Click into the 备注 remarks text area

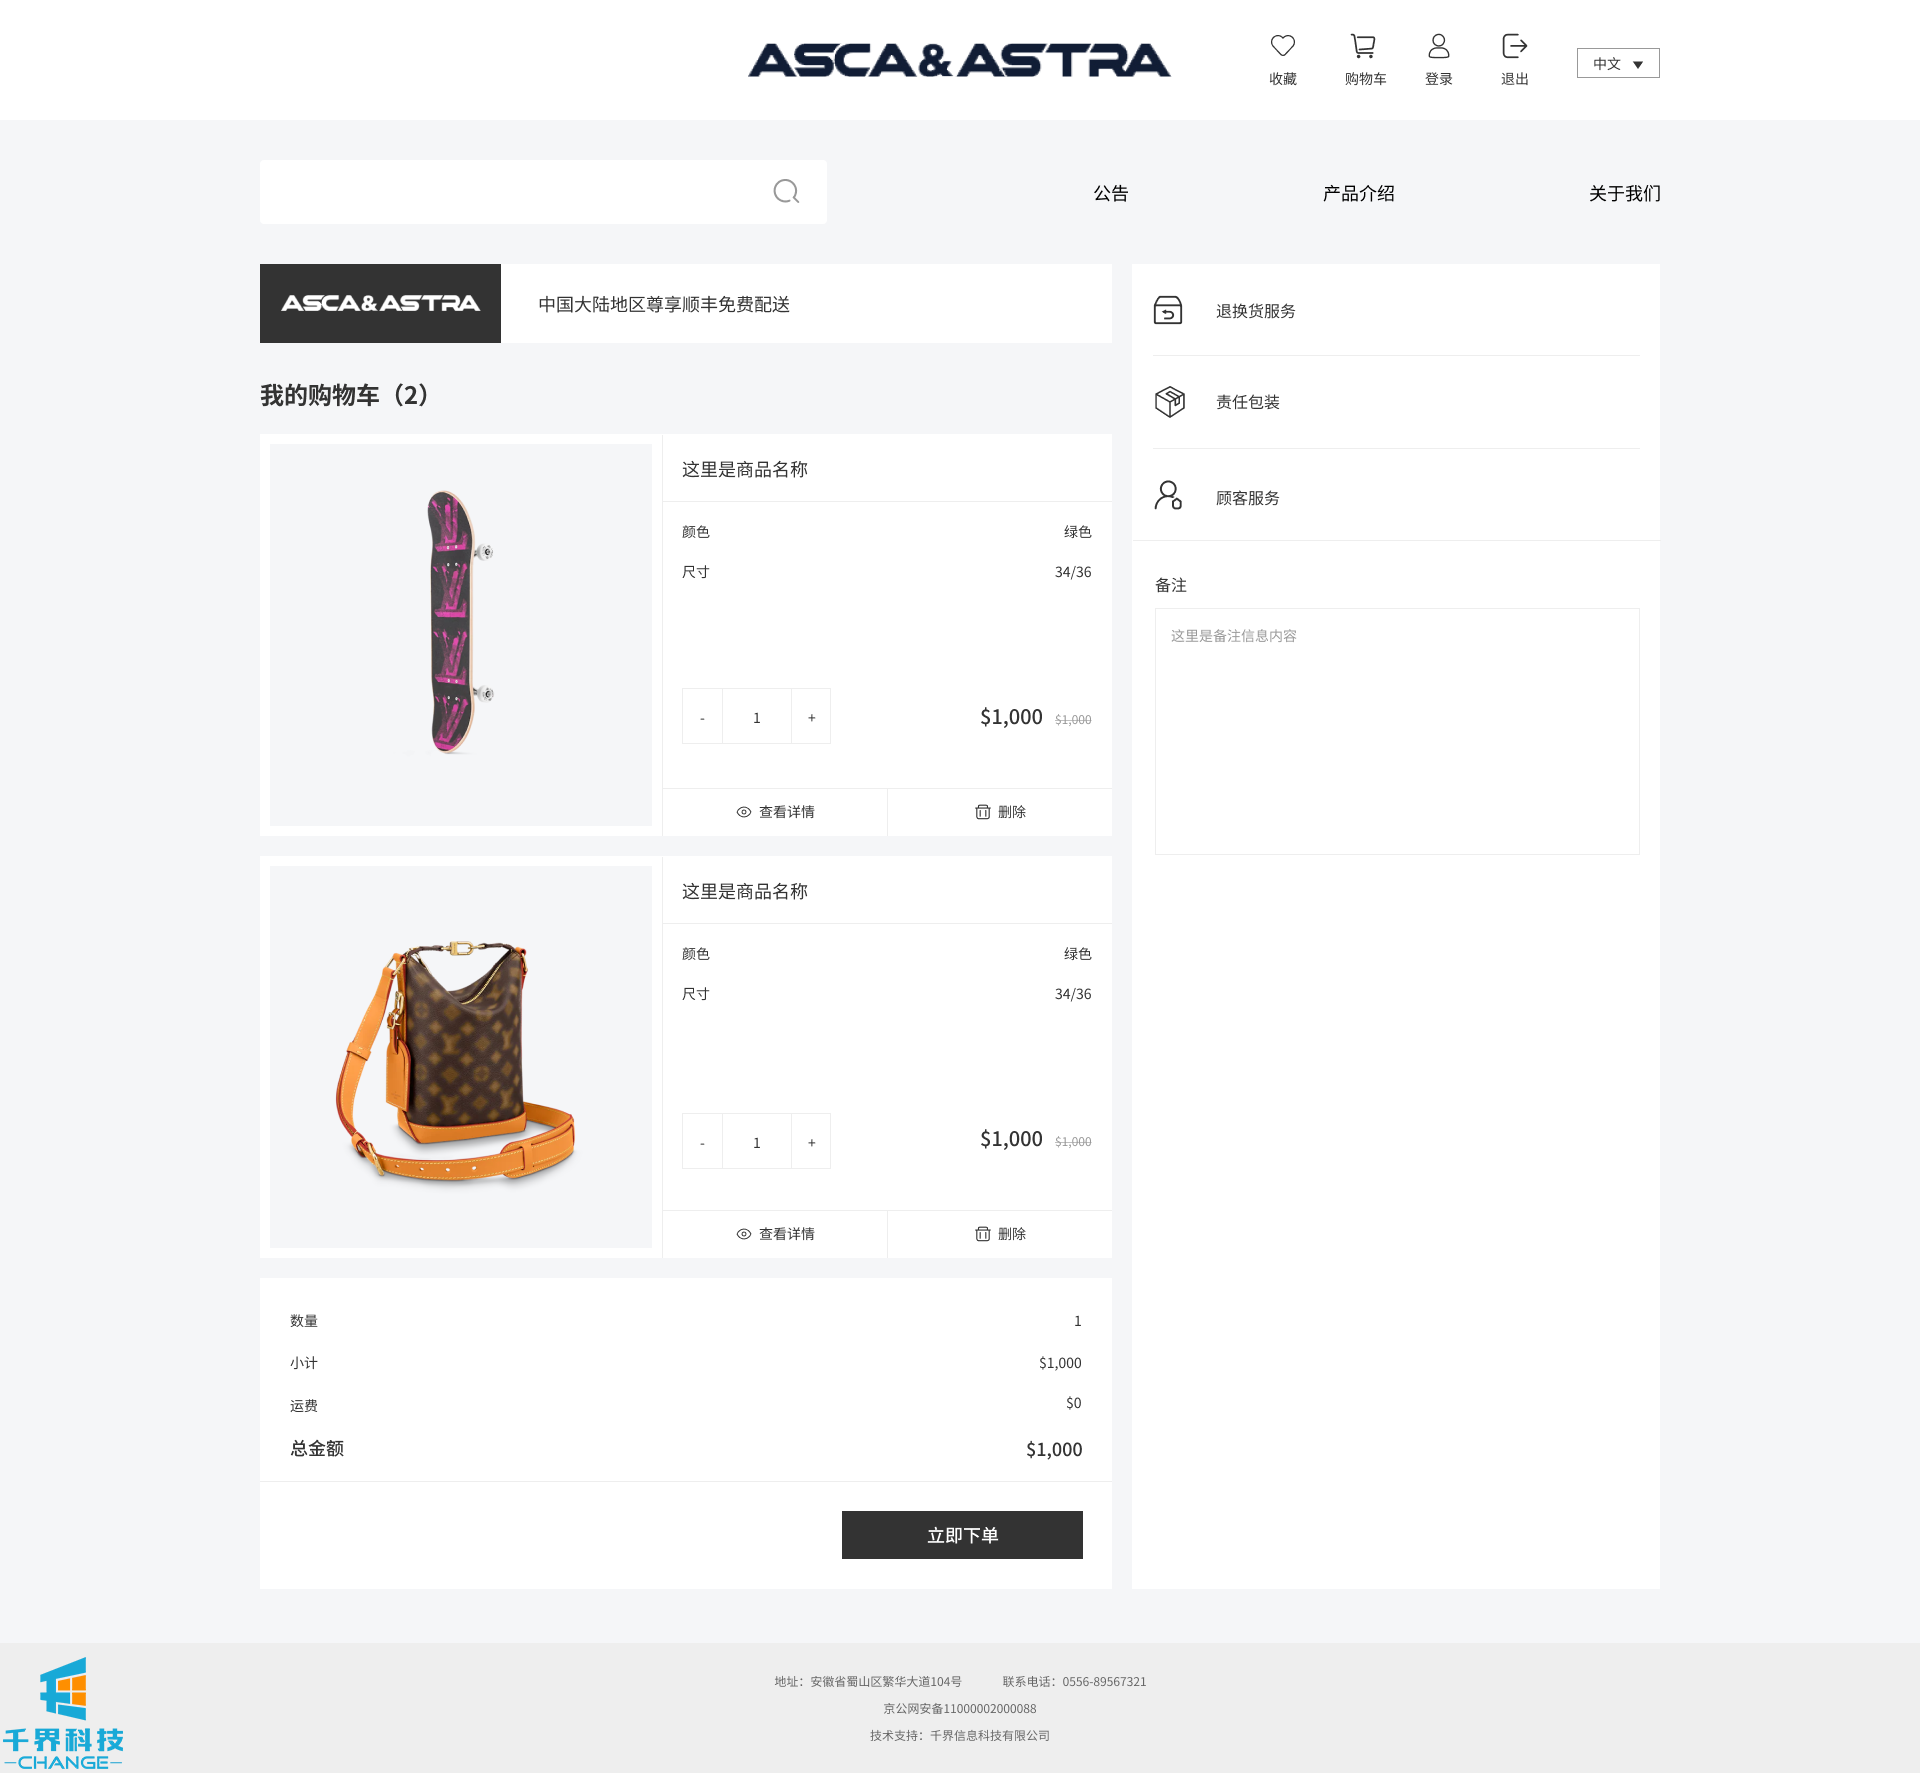click(x=1396, y=730)
